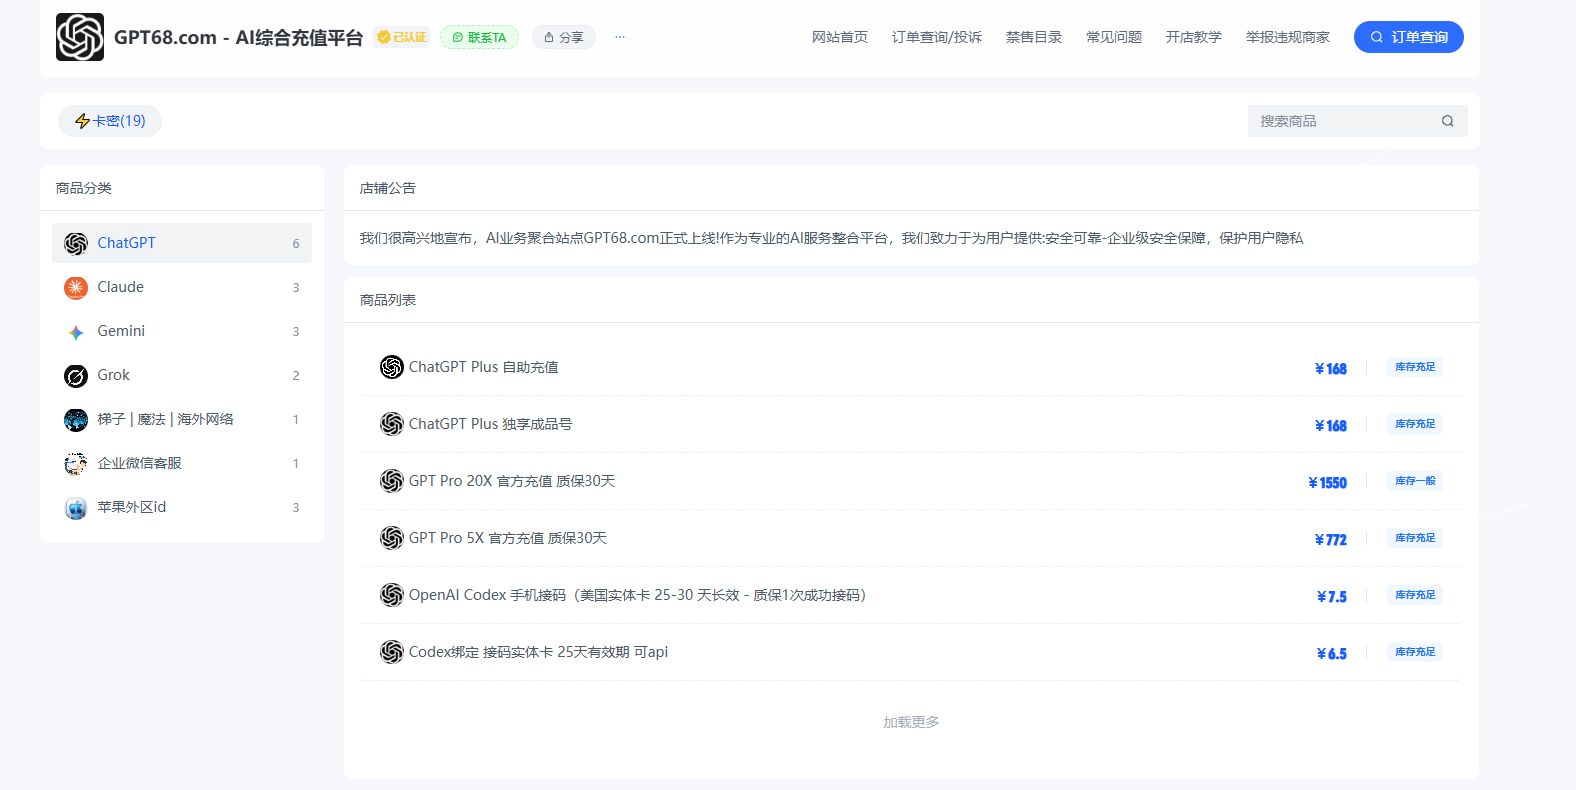The height and width of the screenshot is (790, 1576).
Task: Click the icon for Codex绑定 接码实体卡
Action: [x=392, y=652]
